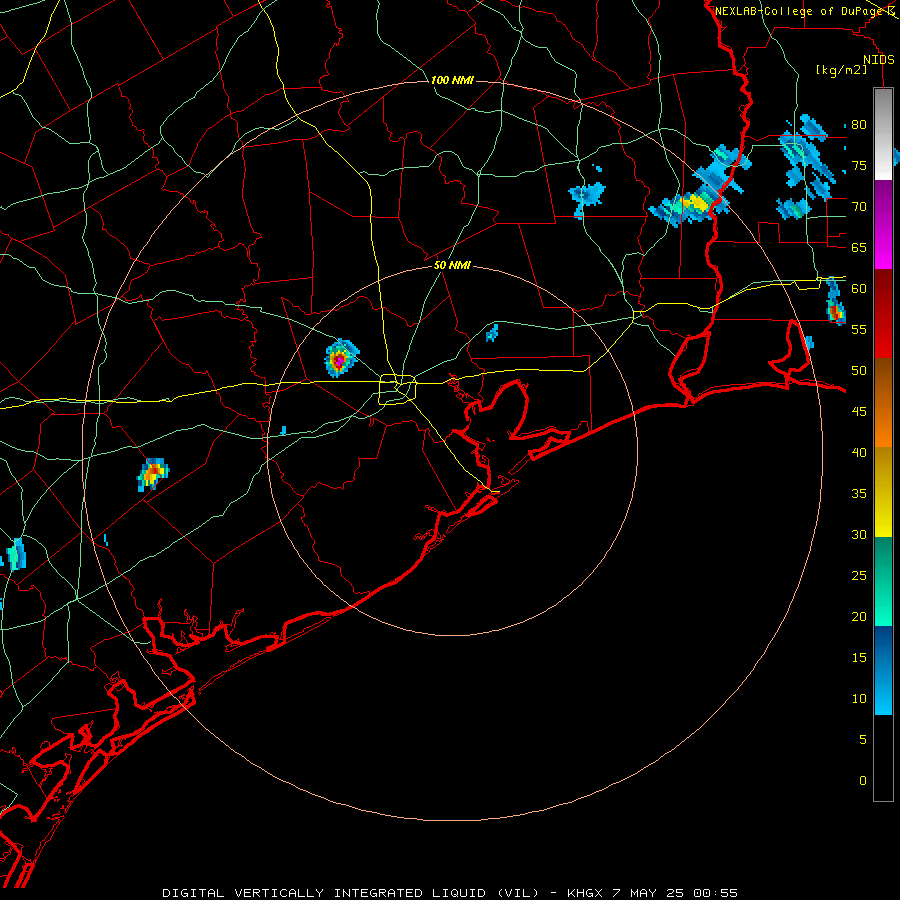This screenshot has width=900, height=900.
Task: Click the 40 value on the scale
Action: pyautogui.click(x=859, y=452)
